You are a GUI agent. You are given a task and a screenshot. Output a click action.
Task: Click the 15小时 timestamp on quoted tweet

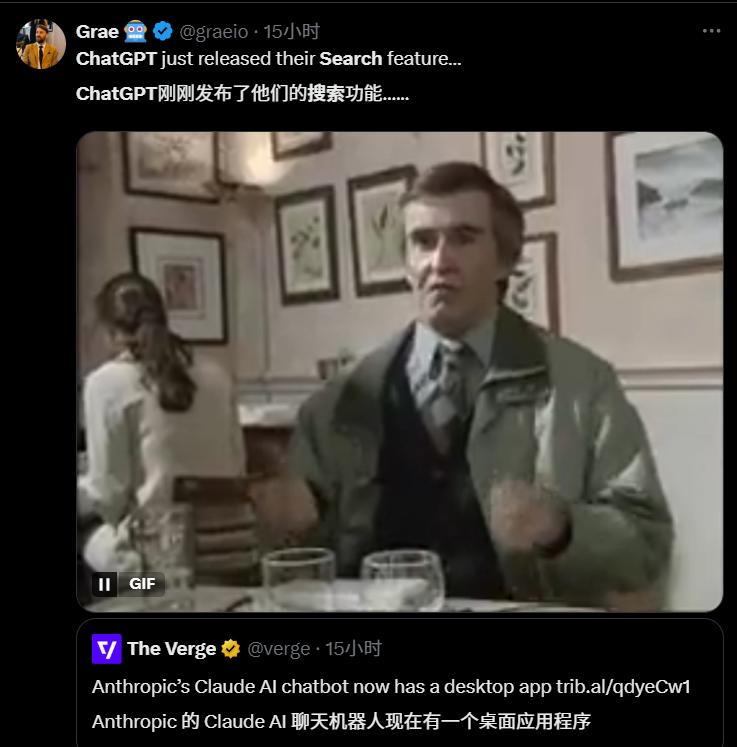pyautogui.click(x=353, y=648)
